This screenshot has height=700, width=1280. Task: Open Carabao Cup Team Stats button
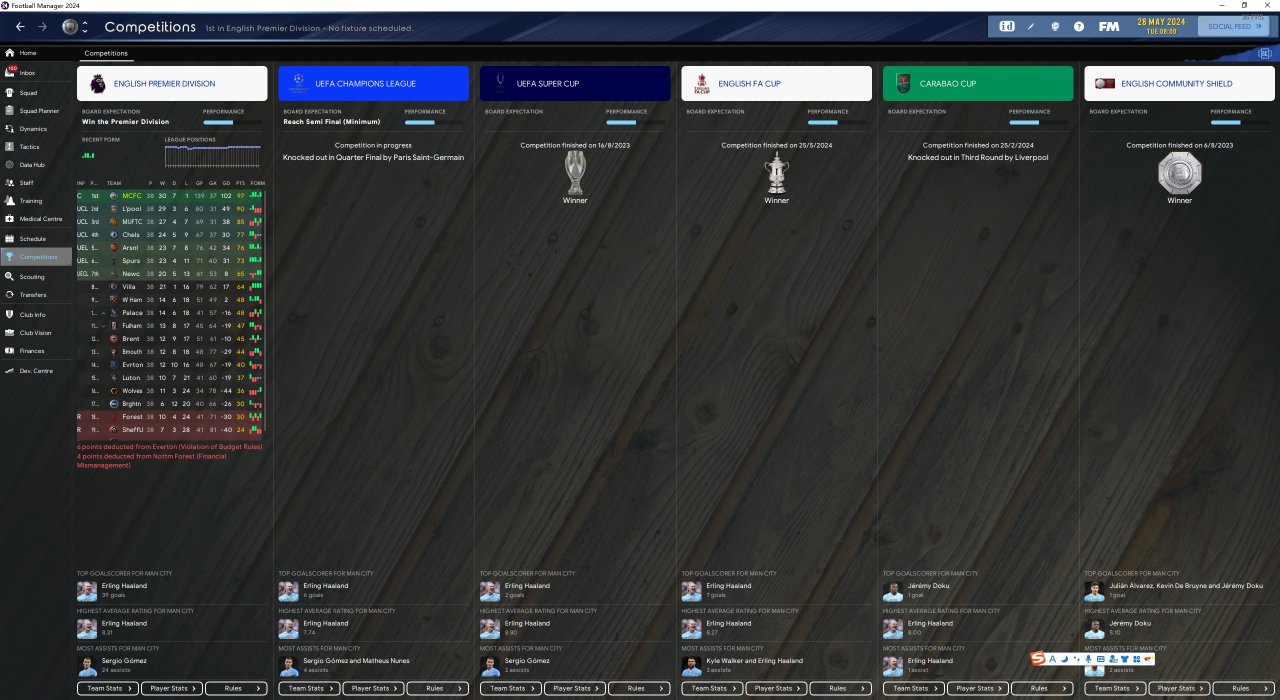tap(914, 688)
